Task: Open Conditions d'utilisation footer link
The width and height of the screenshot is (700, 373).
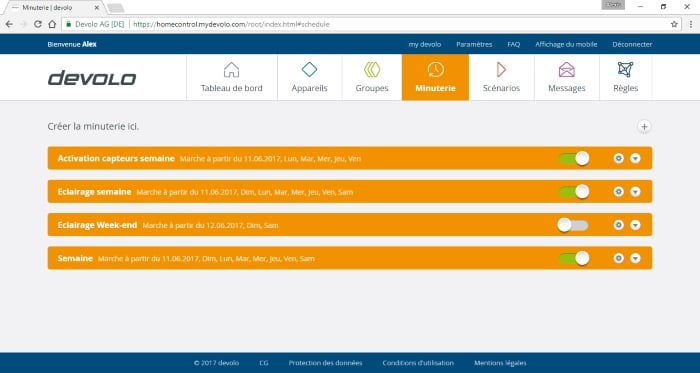Action: click(x=418, y=363)
